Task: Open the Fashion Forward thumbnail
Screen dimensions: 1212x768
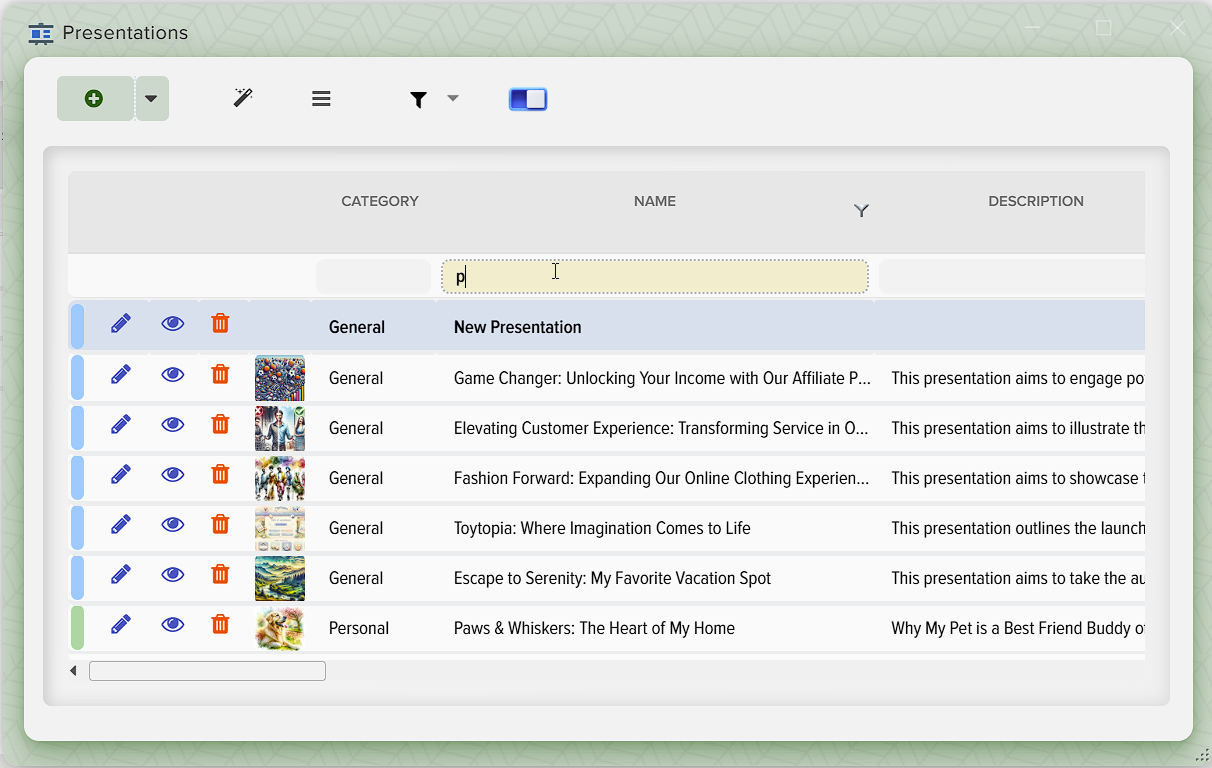Action: 280,478
